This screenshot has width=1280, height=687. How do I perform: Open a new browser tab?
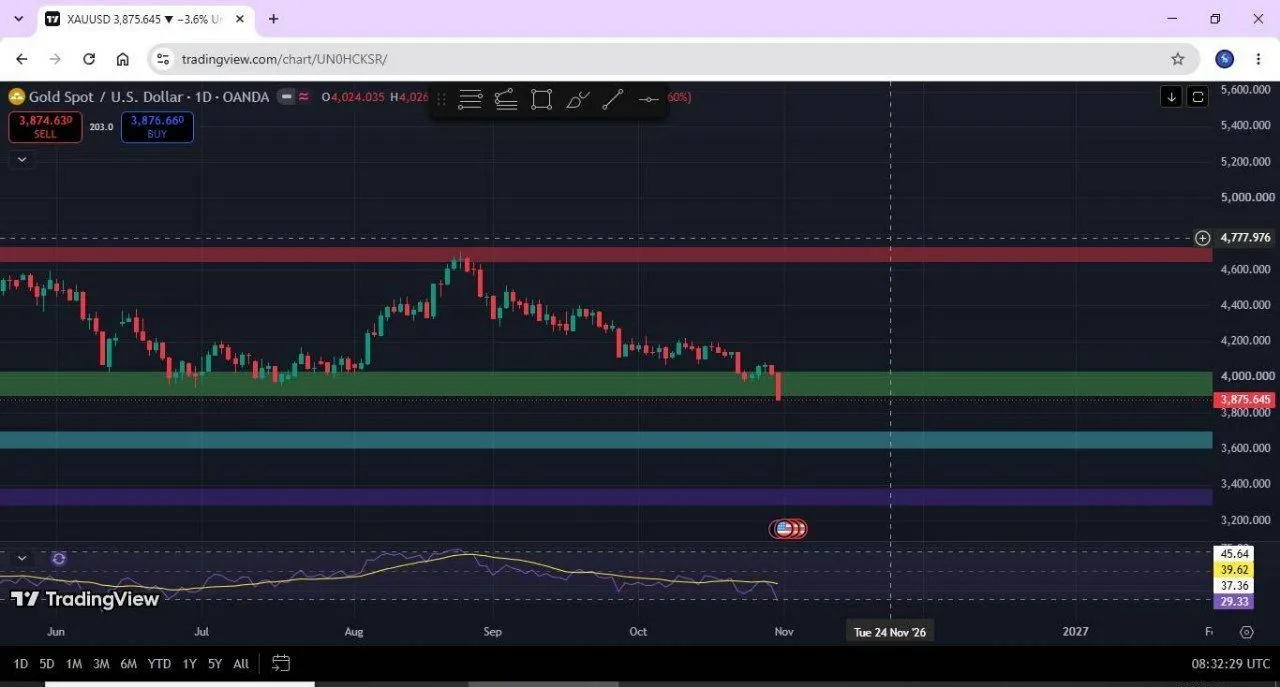274,19
